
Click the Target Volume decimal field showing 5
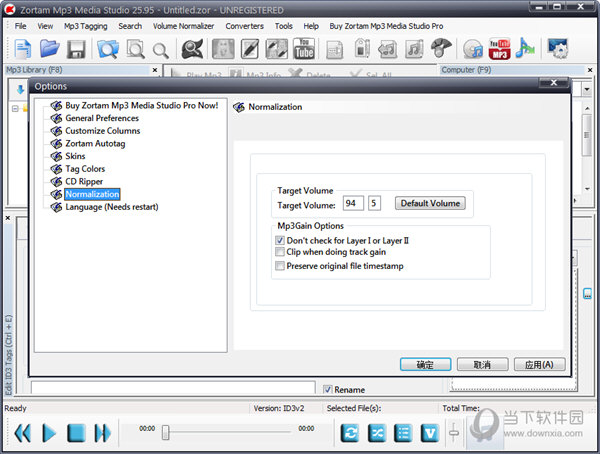[374, 203]
